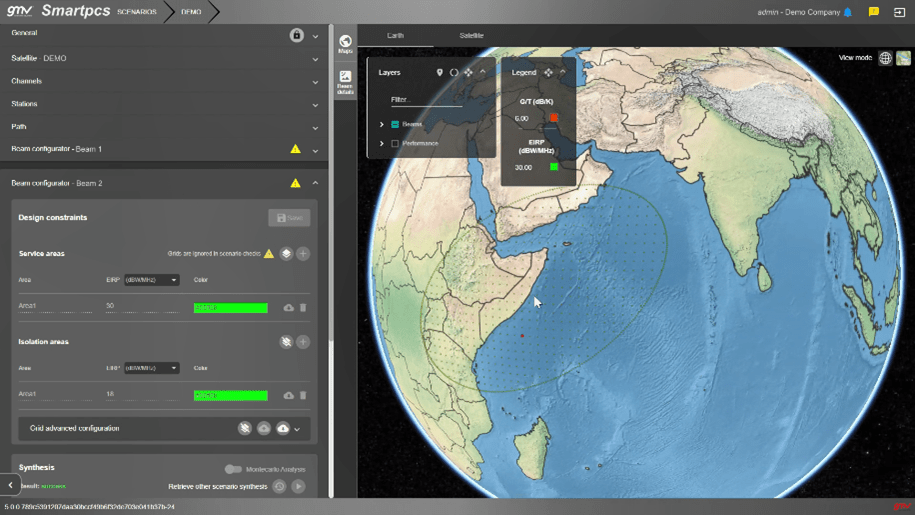
Task: Enable the Performance layer checkbox
Action: pos(395,143)
